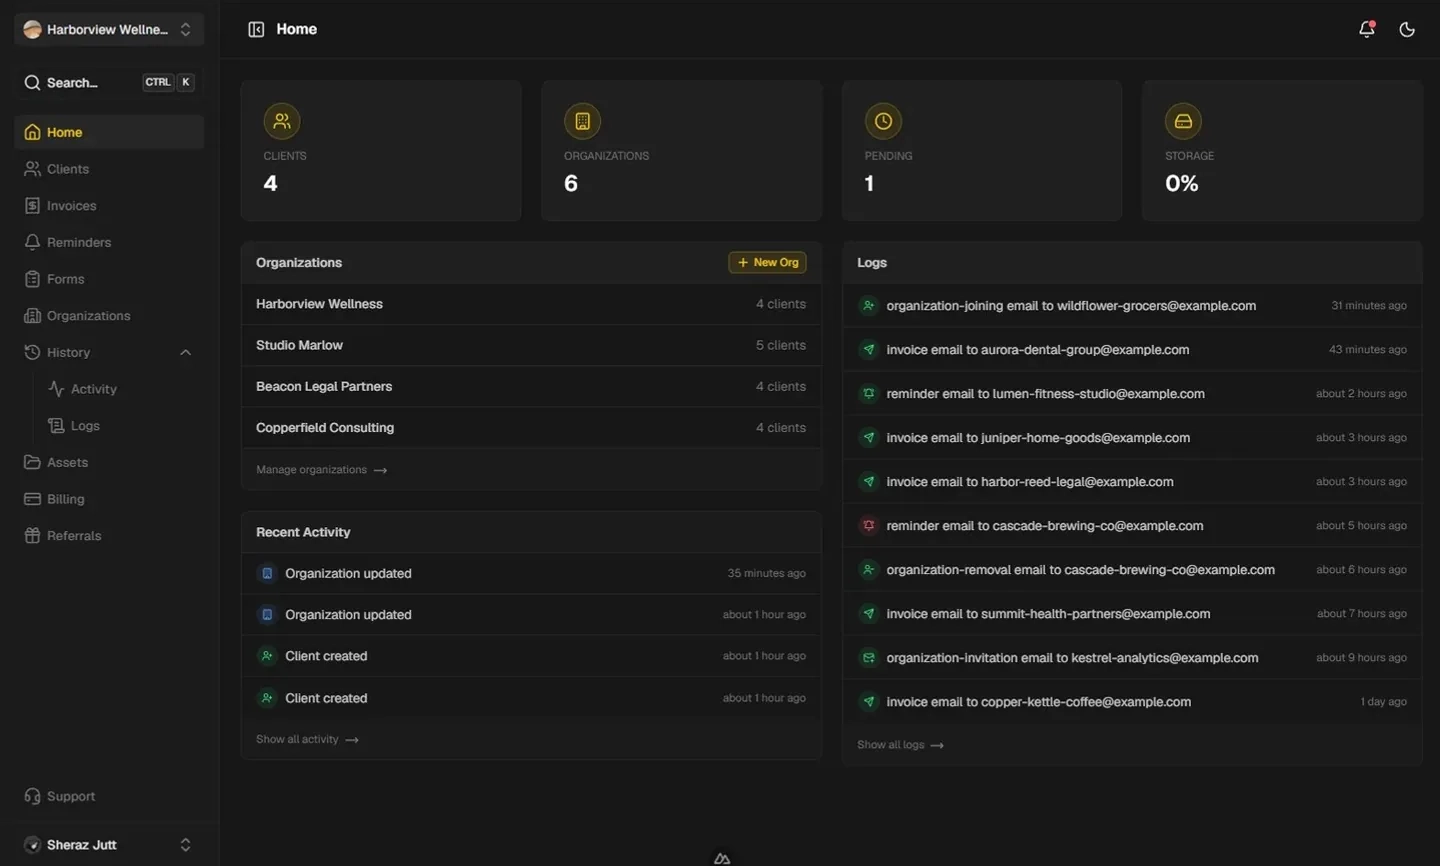The width and height of the screenshot is (1440, 866).
Task: Click the Search field in sidebar
Action: pos(109,82)
